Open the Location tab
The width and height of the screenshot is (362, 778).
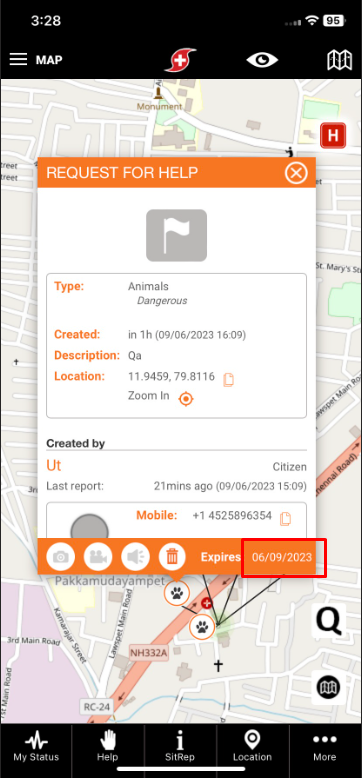pyautogui.click(x=252, y=747)
